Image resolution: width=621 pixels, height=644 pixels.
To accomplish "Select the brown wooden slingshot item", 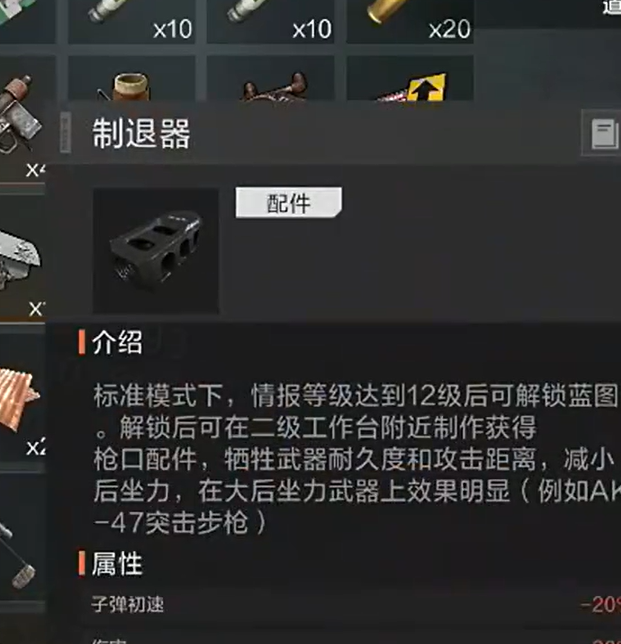I will click(x=270, y=78).
